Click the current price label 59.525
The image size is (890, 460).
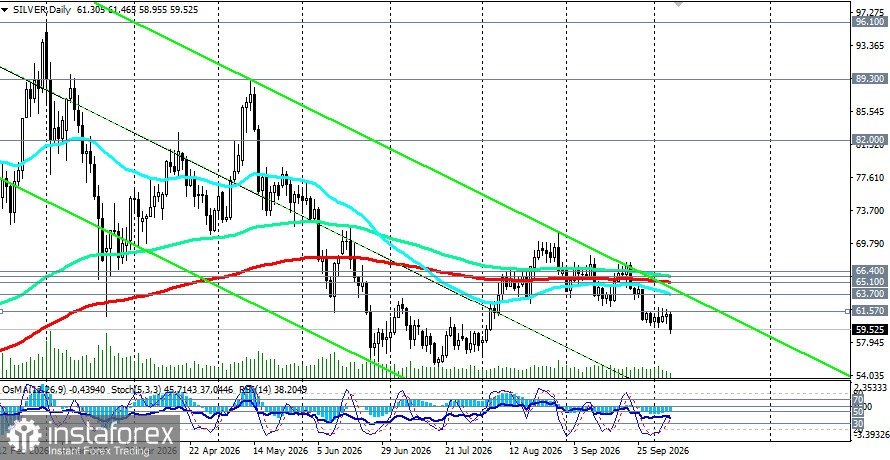coord(870,329)
